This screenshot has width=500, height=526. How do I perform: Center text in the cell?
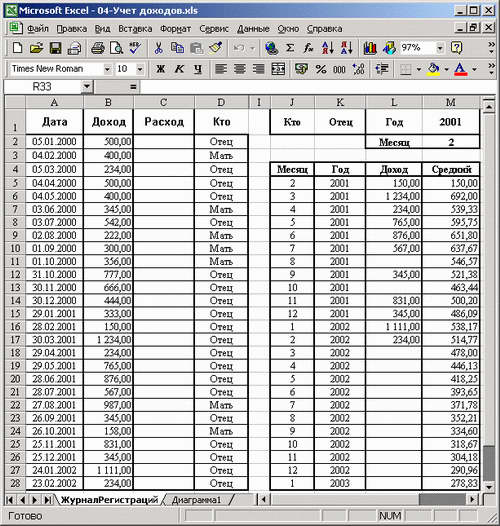click(239, 69)
